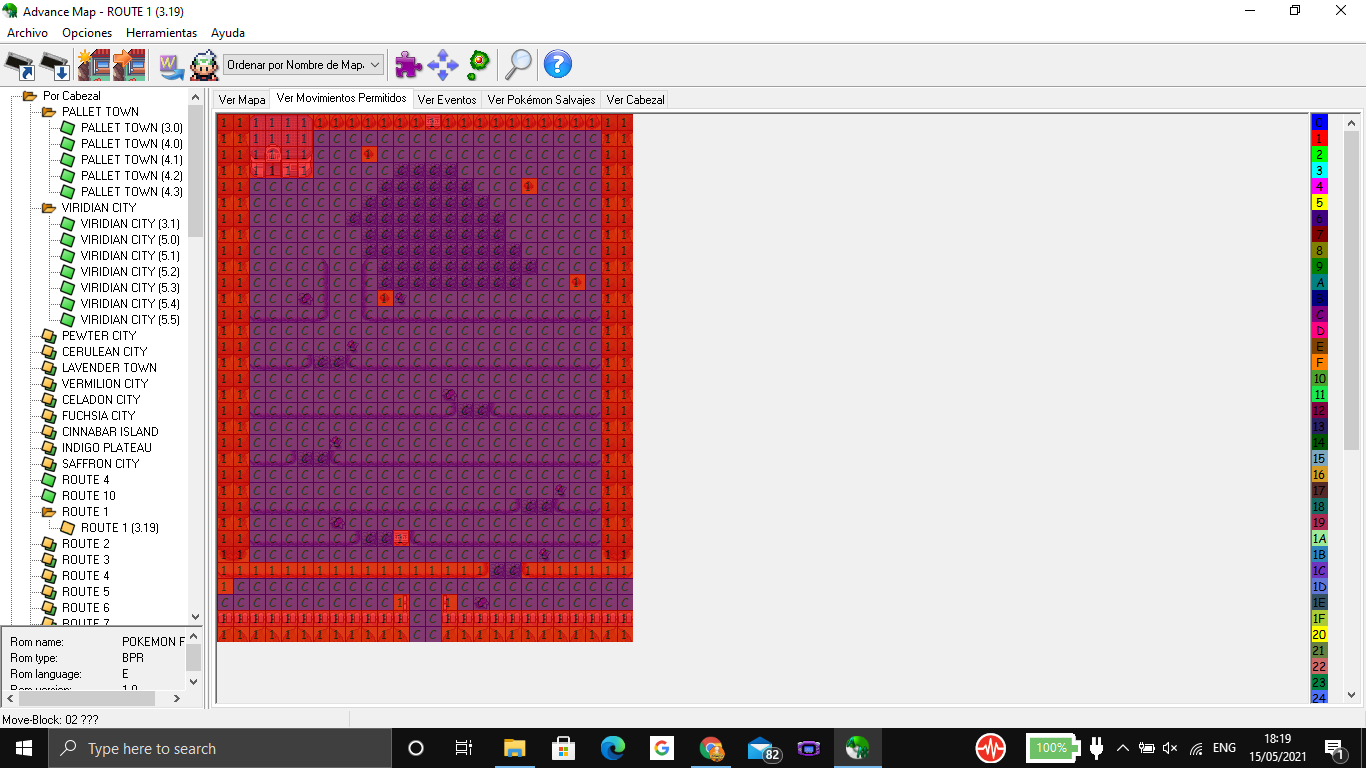
Task: Open the header editor trainer sprite icon
Action: click(204, 64)
